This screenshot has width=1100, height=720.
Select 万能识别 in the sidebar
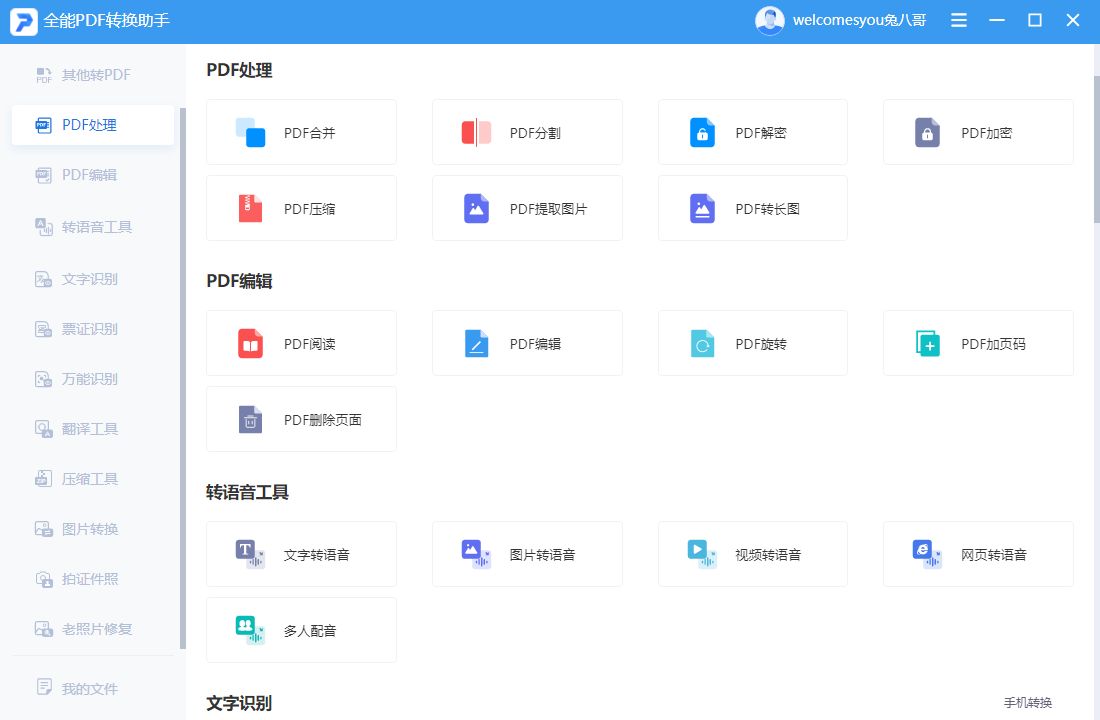point(93,379)
